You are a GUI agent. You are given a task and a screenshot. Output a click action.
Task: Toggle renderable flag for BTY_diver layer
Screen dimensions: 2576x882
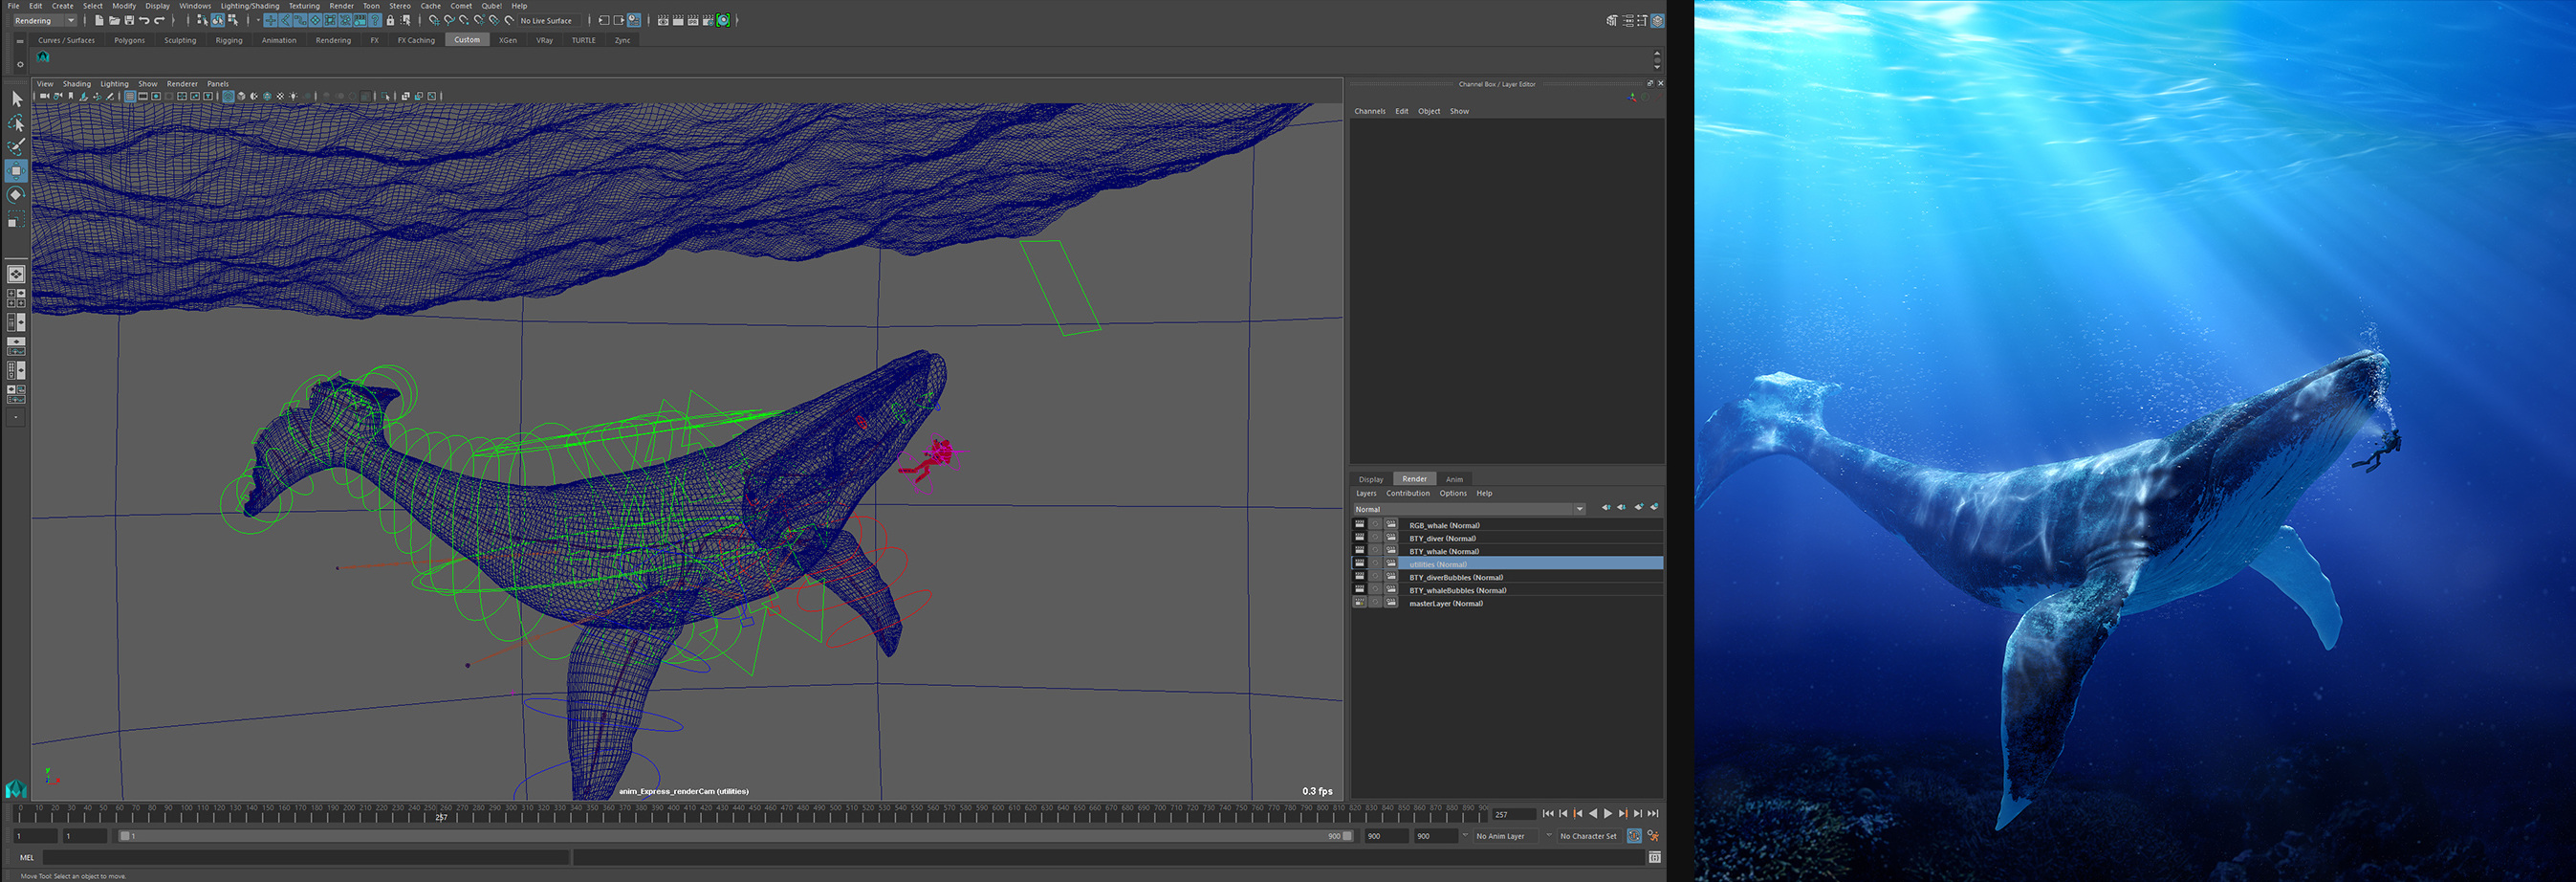click(1359, 538)
